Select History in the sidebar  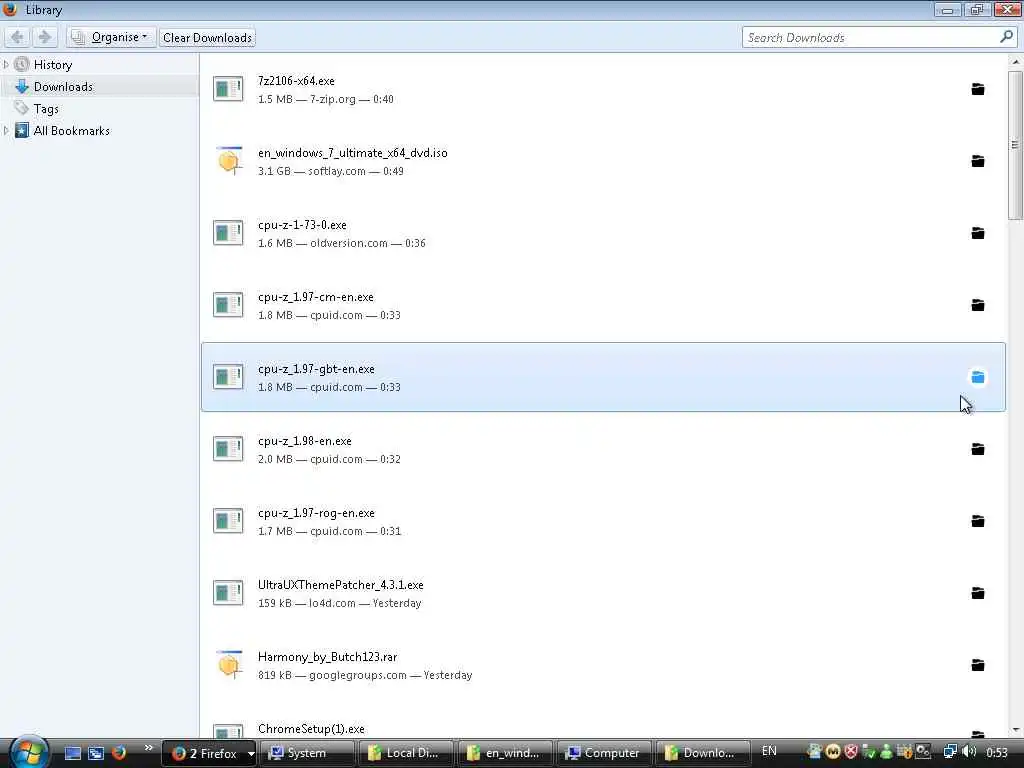[x=53, y=65]
